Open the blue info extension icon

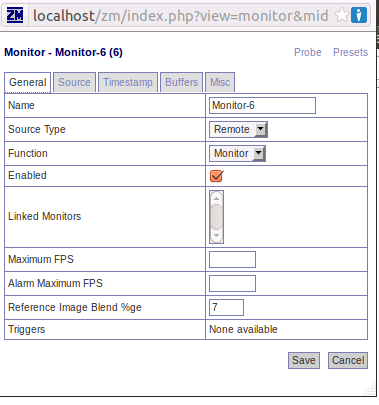tap(359, 15)
